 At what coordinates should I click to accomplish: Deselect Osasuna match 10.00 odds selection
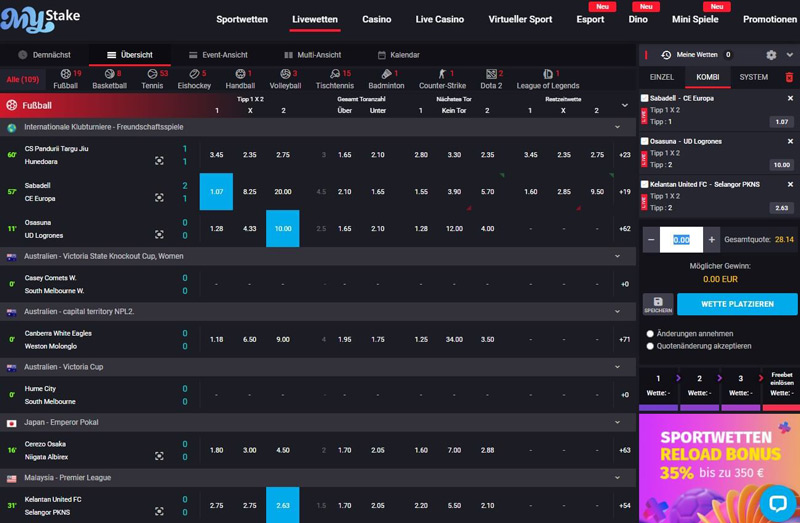point(283,229)
